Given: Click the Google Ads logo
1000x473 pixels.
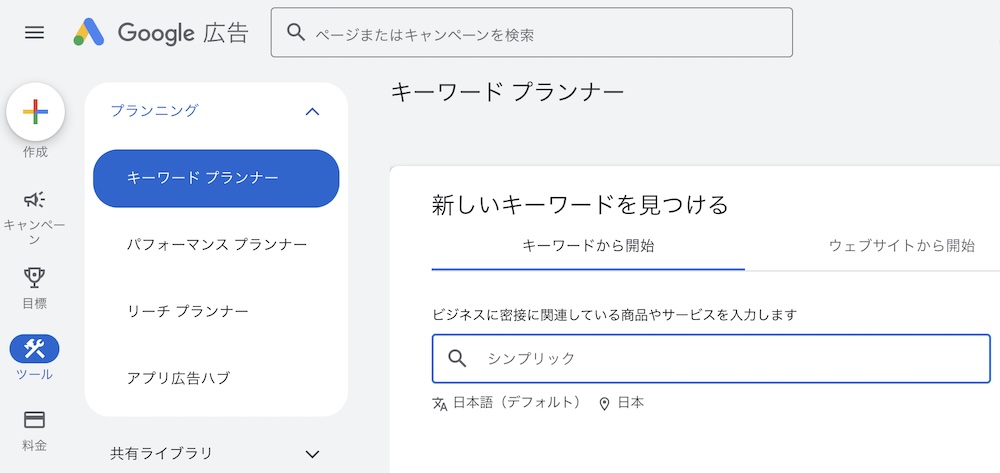Looking at the screenshot, I should (160, 33).
